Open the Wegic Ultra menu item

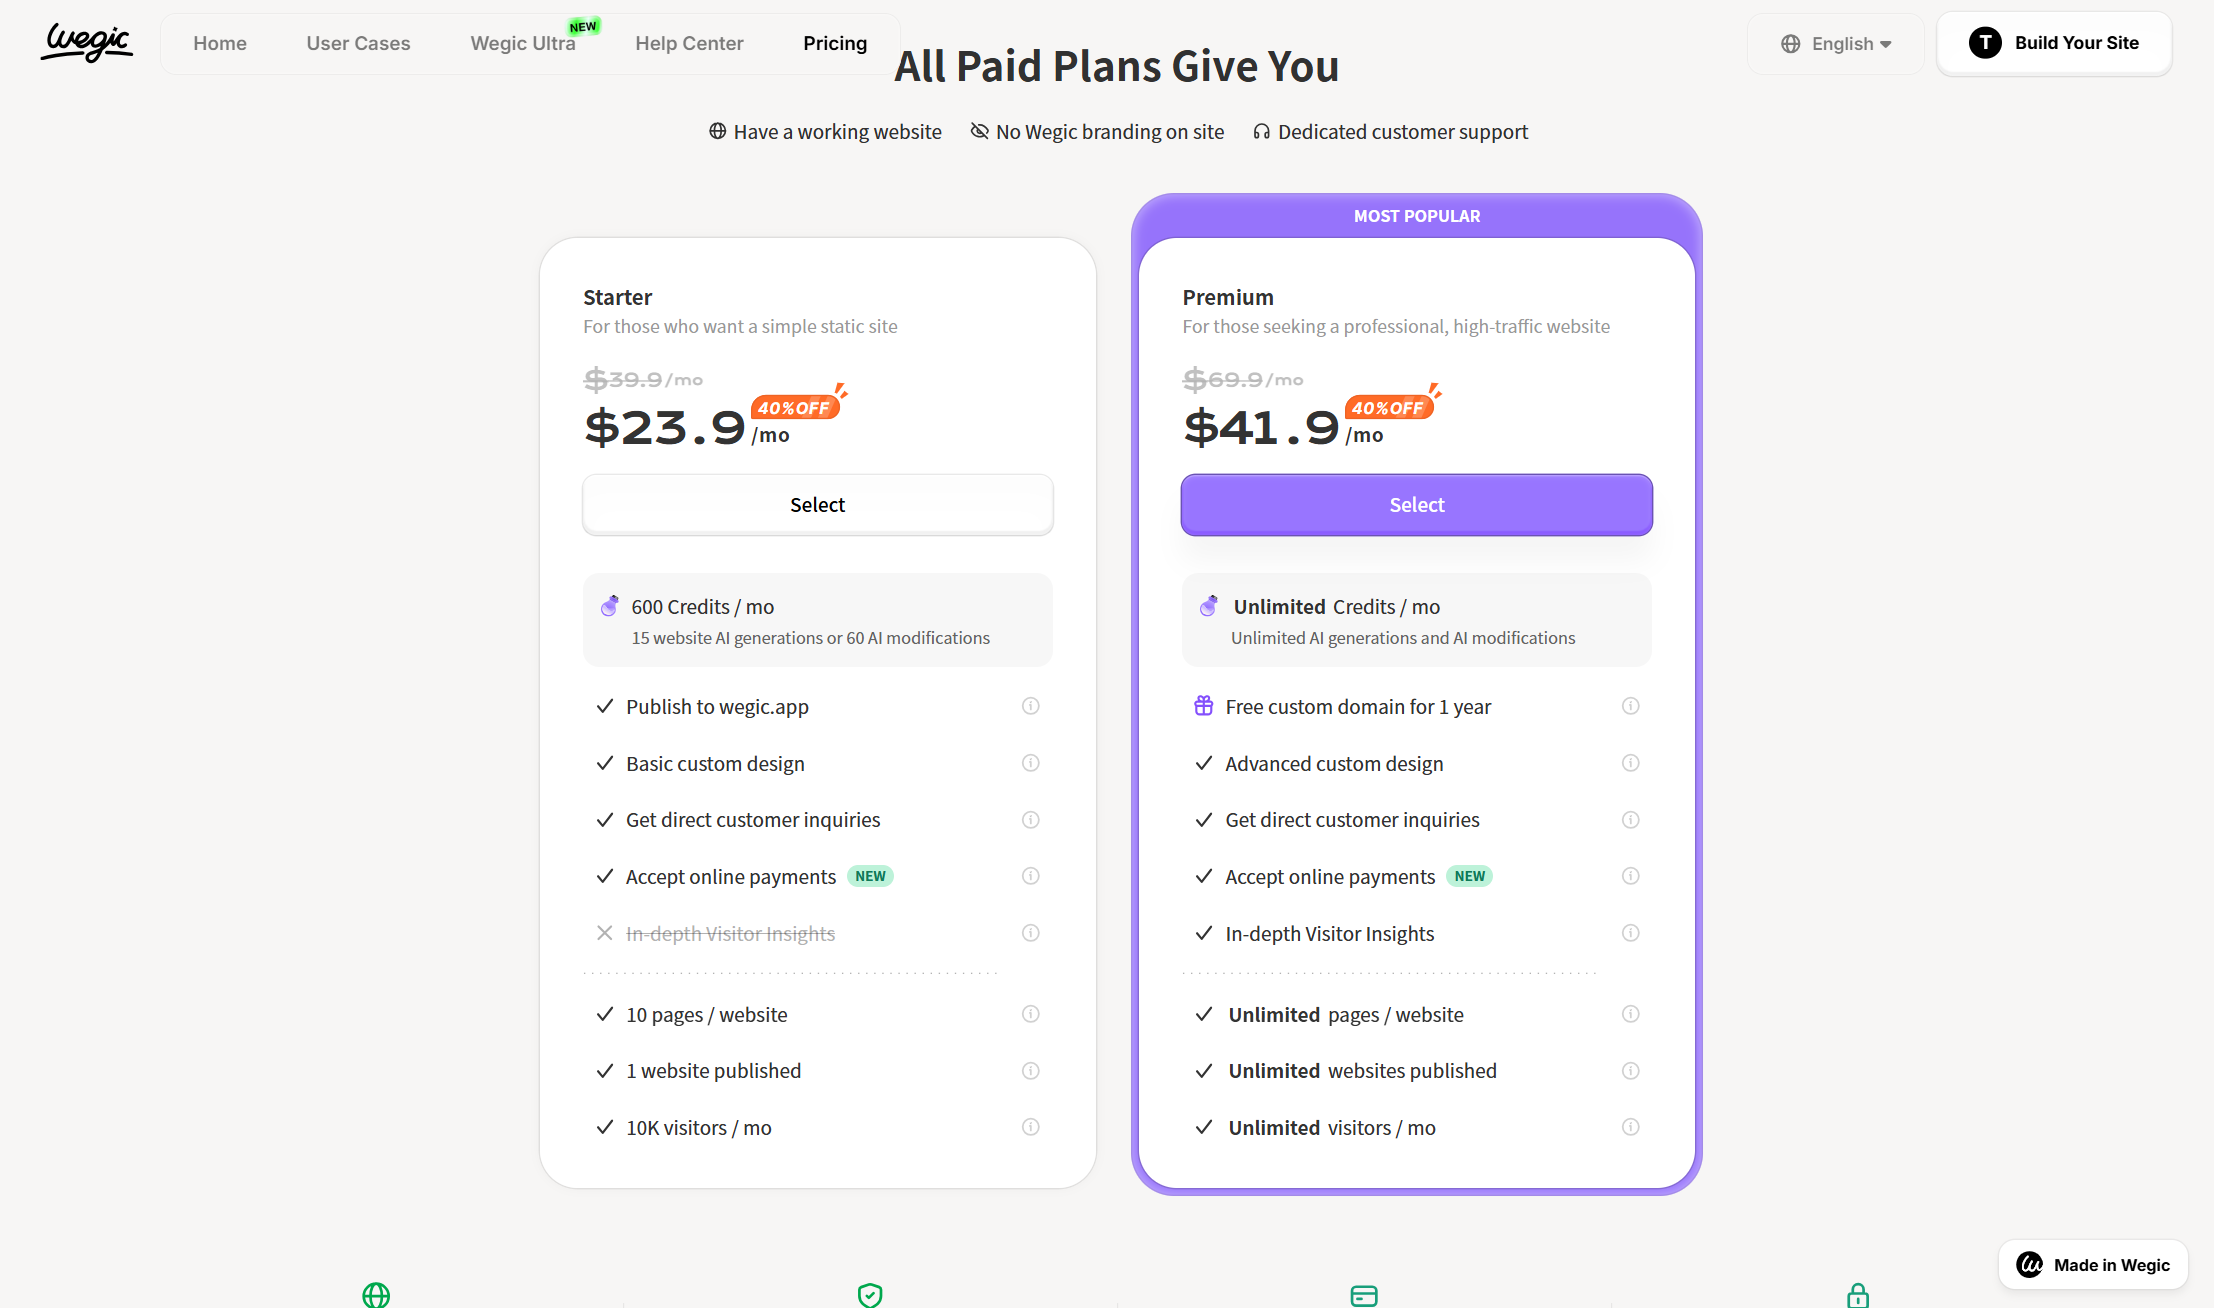[x=523, y=43]
